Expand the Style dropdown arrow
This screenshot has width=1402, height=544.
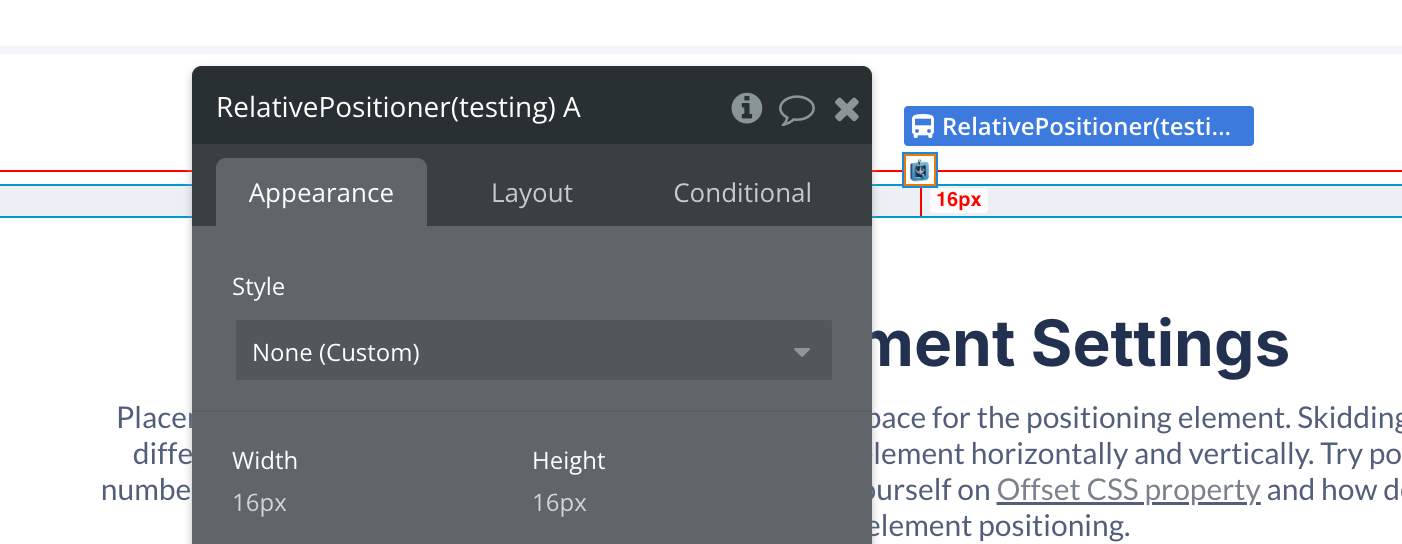801,352
